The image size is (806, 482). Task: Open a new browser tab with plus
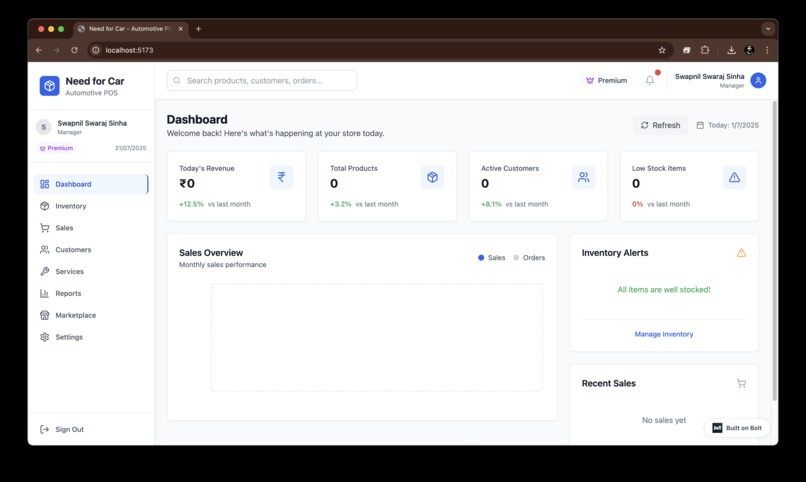(198, 29)
